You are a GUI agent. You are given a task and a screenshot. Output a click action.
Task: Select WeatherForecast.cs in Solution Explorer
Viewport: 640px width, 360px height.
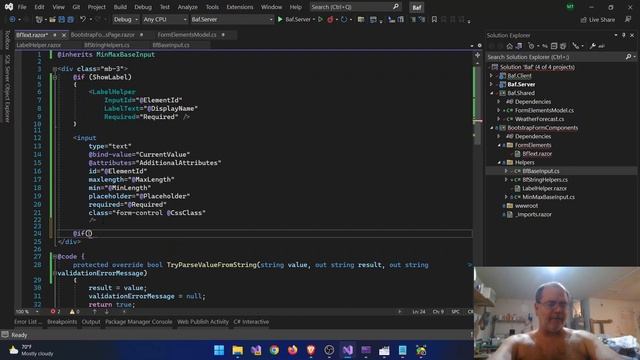(x=539, y=119)
